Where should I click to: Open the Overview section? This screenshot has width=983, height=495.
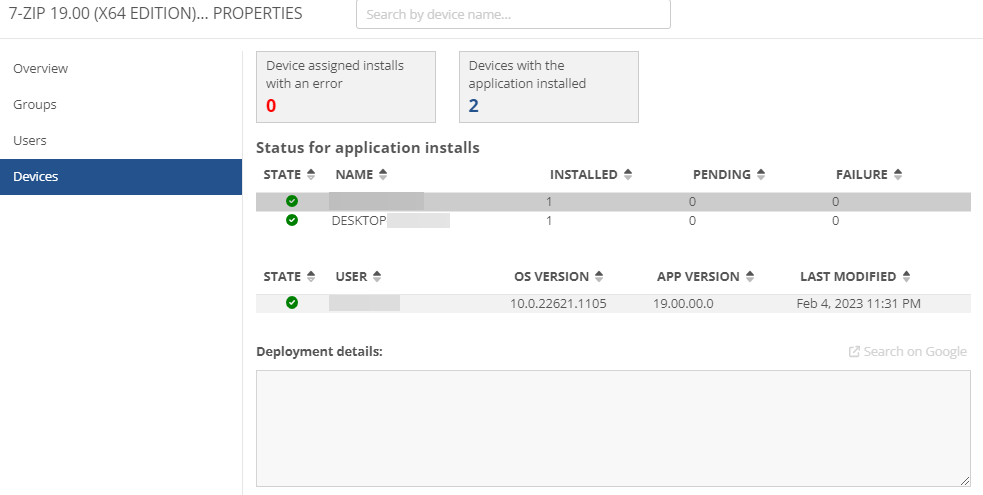coord(121,68)
